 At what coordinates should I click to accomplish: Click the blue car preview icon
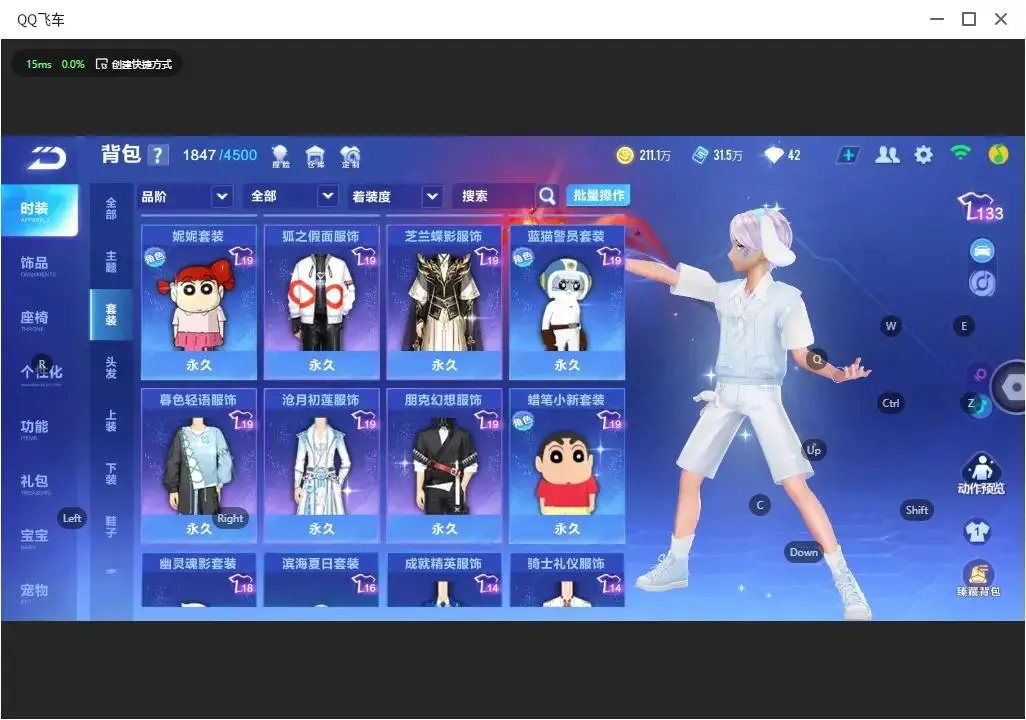pos(982,251)
